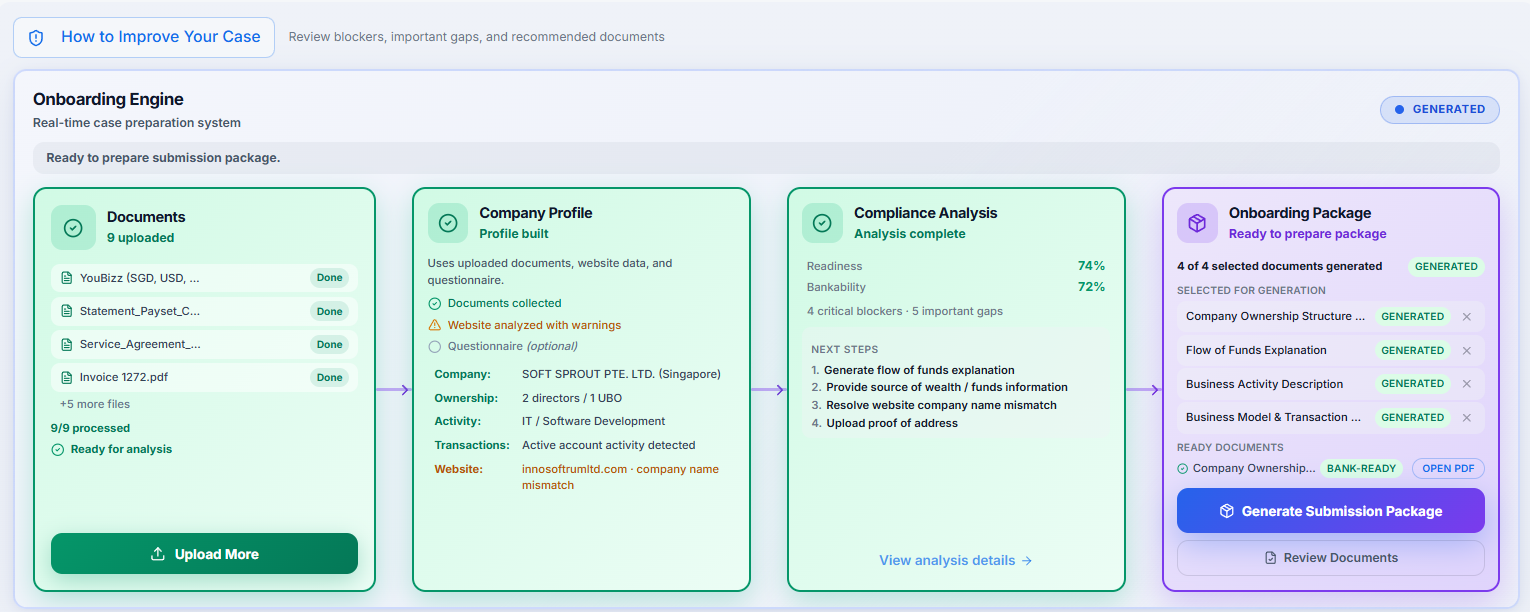Click GENERATED badge beside 4 of 4 selected documents
1530x612 pixels.
1446,267
